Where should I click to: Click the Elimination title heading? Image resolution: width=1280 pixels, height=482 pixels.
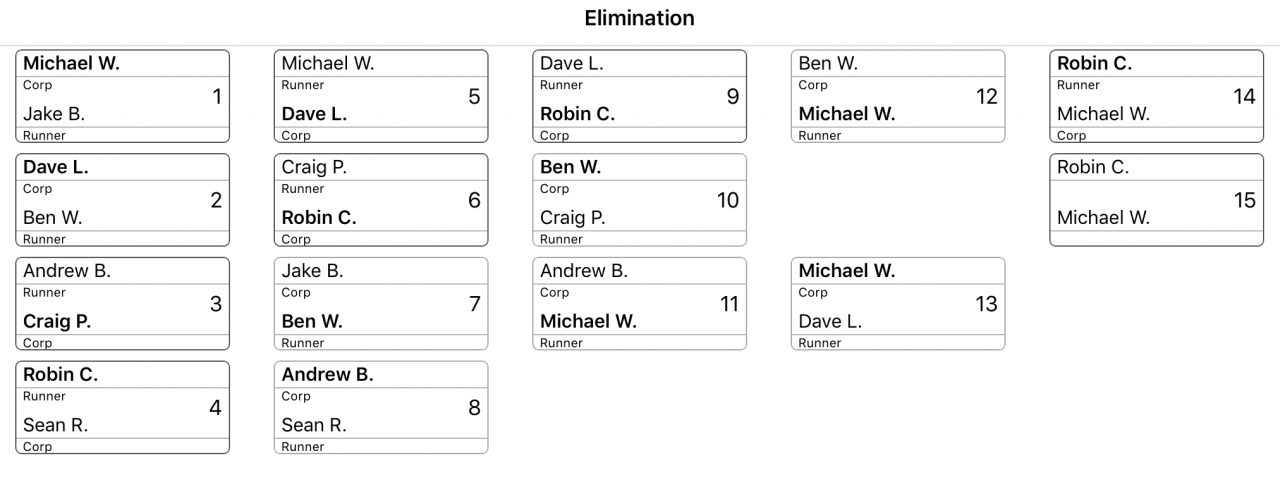click(639, 18)
